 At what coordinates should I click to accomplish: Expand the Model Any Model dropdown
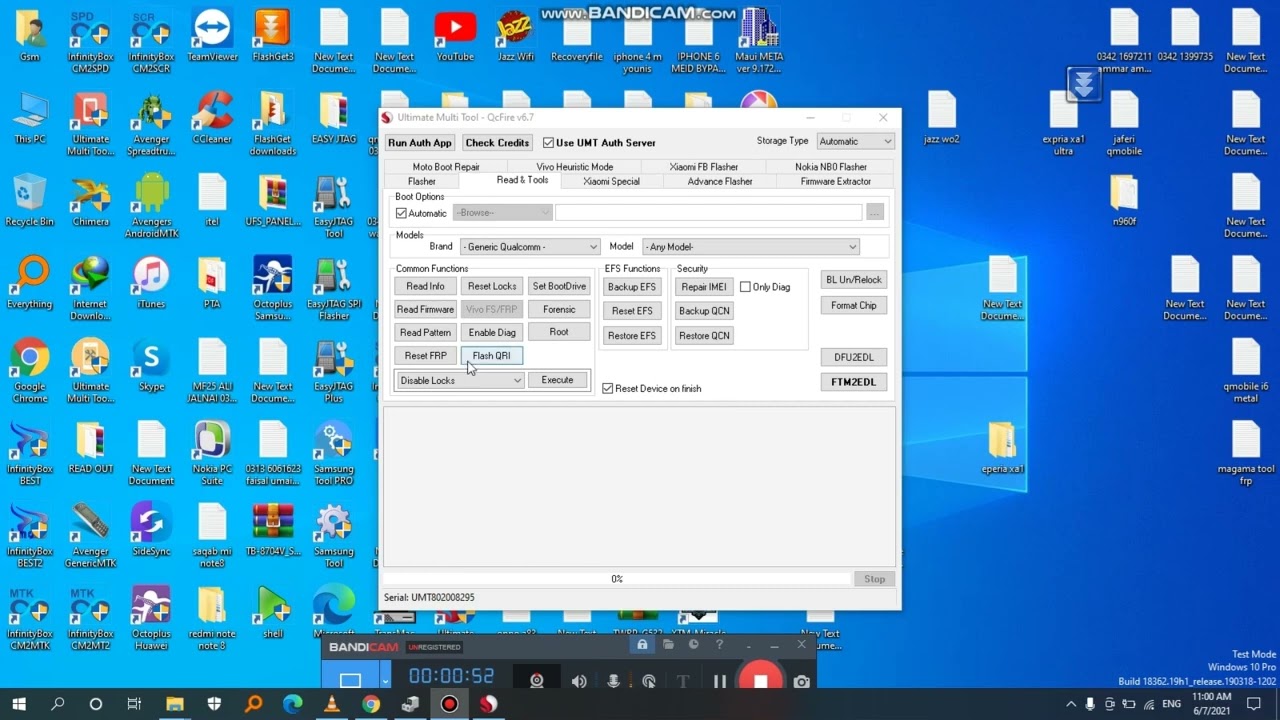point(751,246)
